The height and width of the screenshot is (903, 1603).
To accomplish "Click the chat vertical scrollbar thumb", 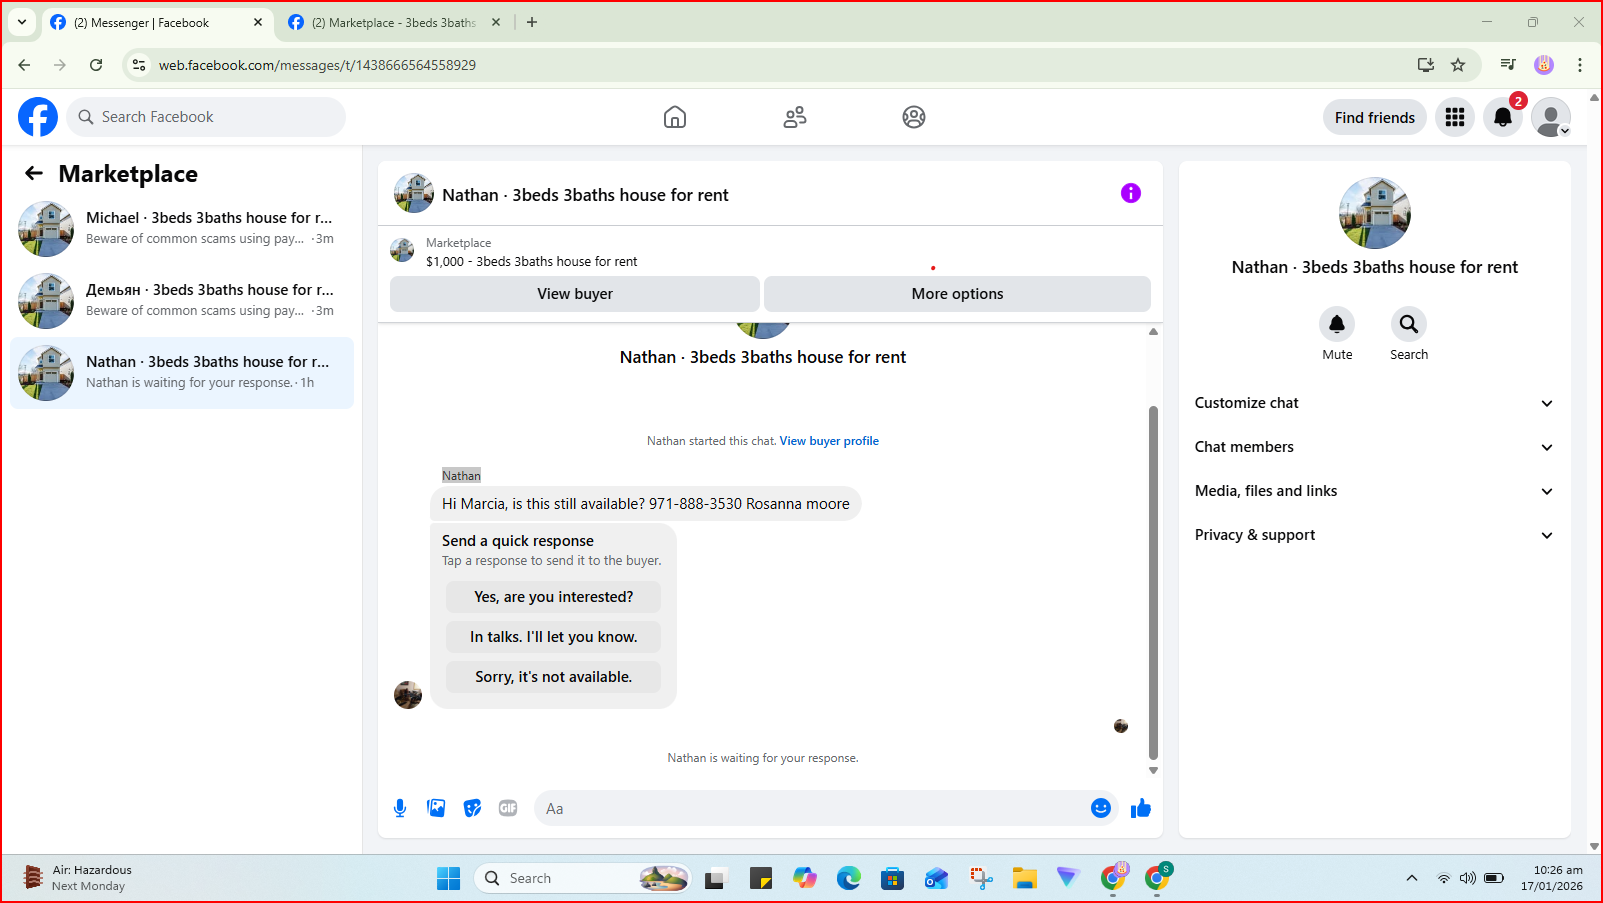I will [x=1153, y=583].
